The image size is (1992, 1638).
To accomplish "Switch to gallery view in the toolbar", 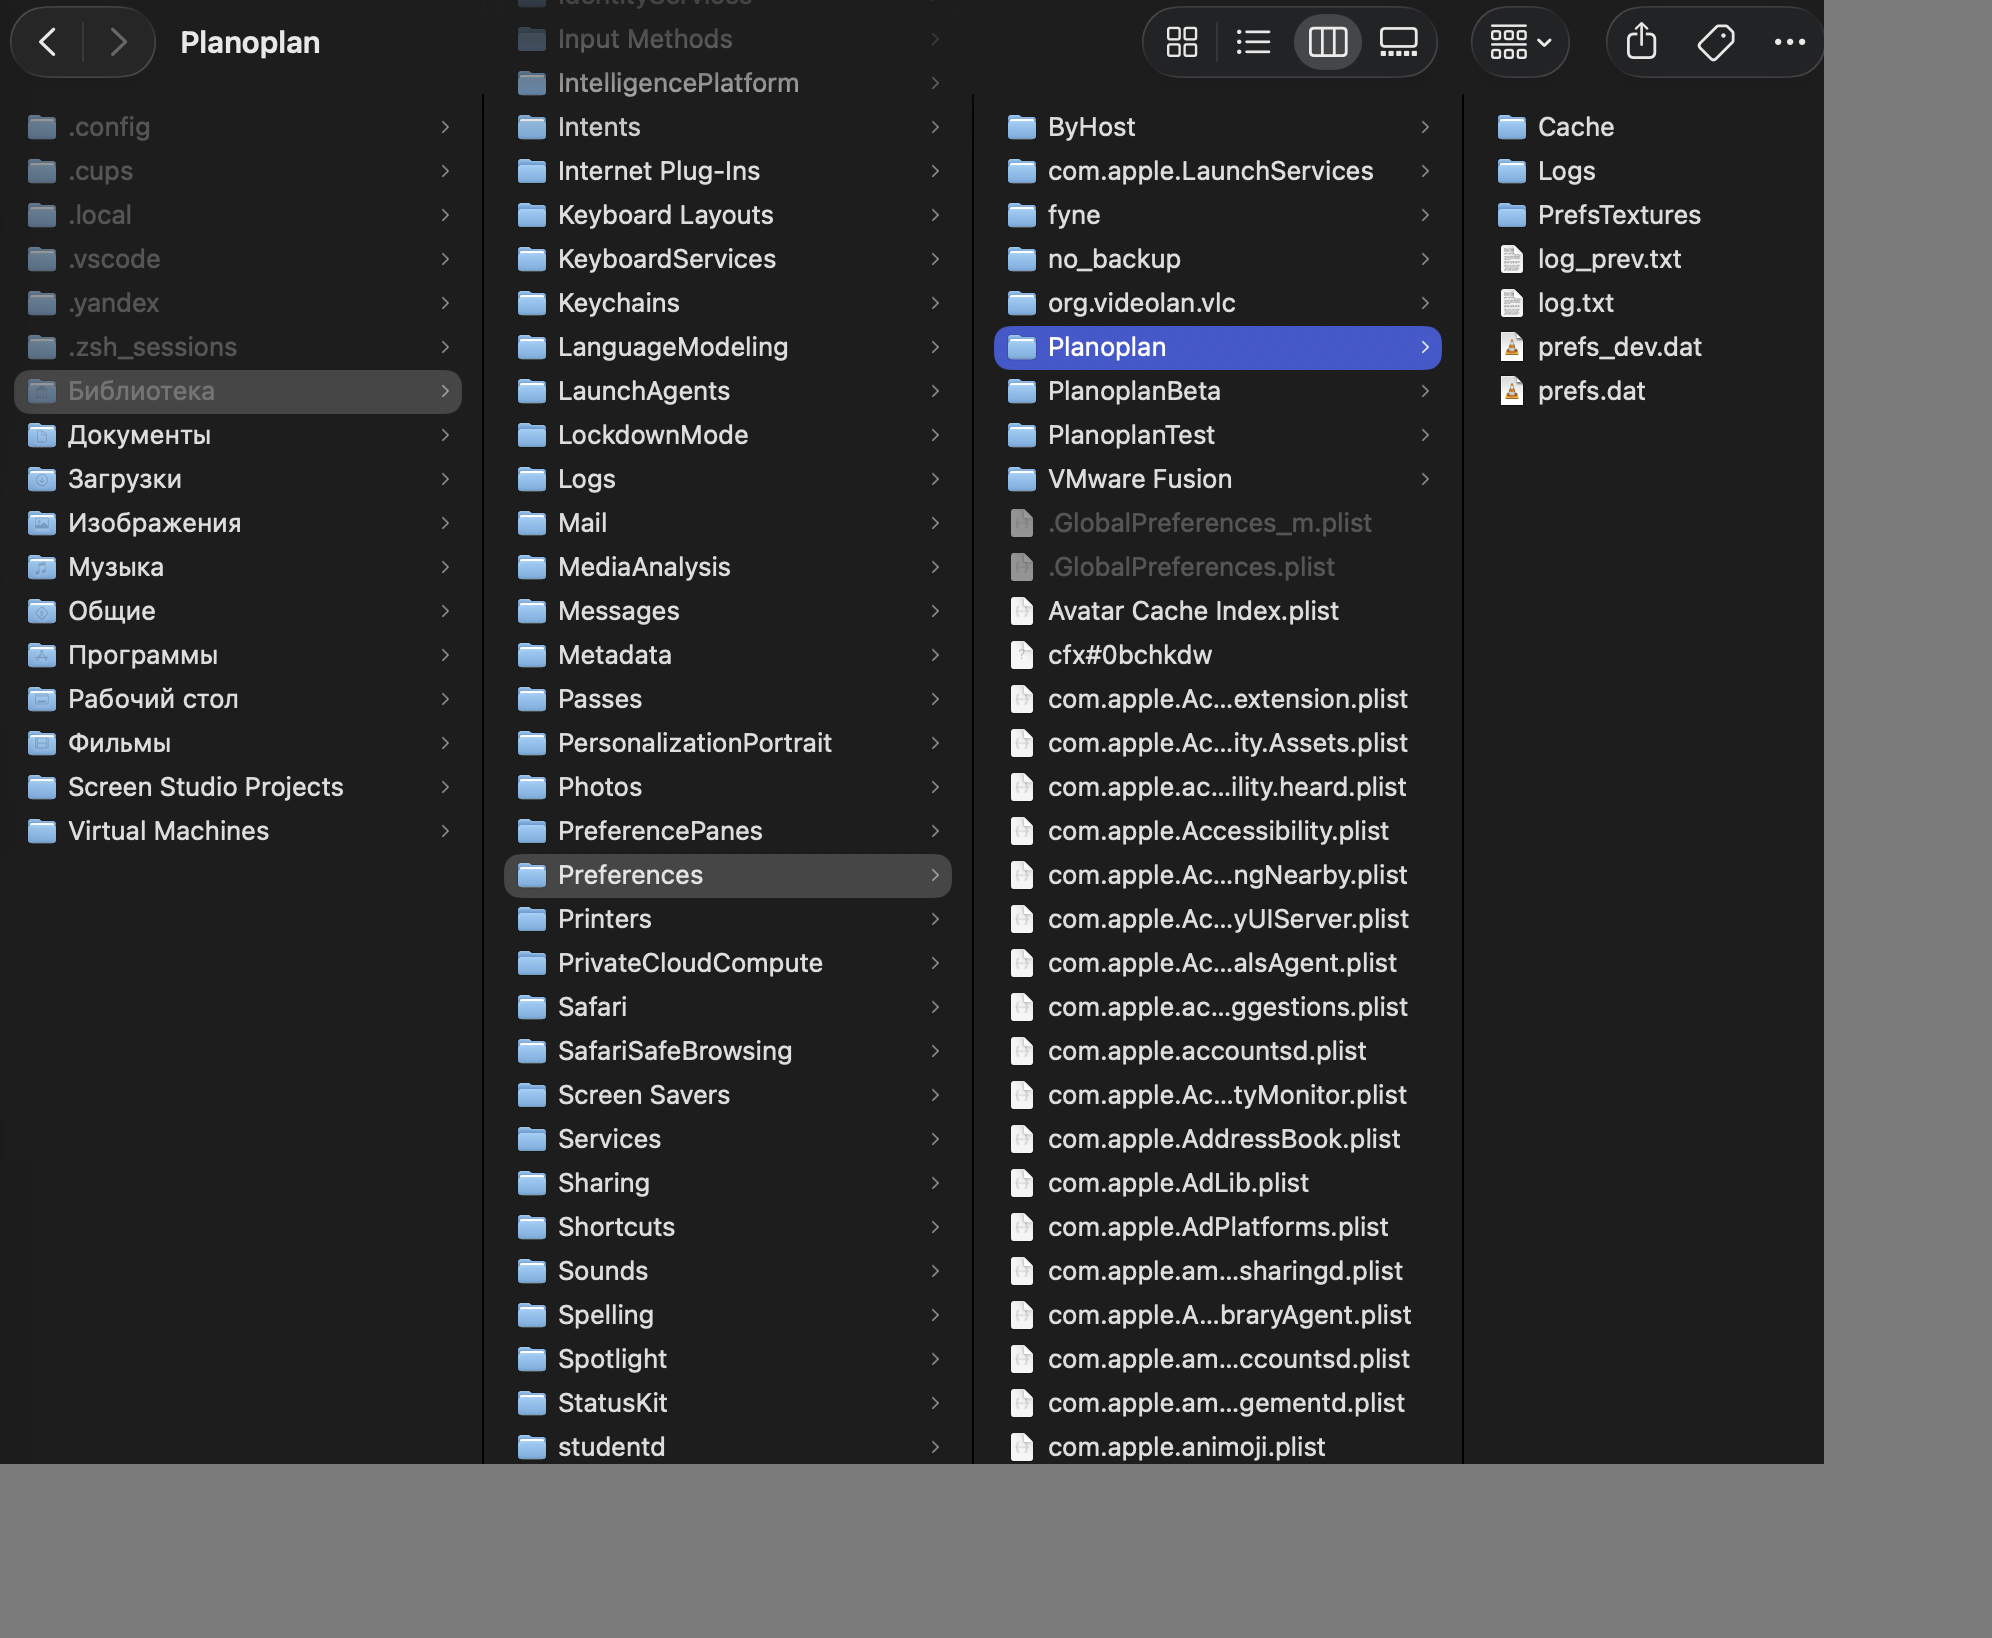I will point(1399,42).
